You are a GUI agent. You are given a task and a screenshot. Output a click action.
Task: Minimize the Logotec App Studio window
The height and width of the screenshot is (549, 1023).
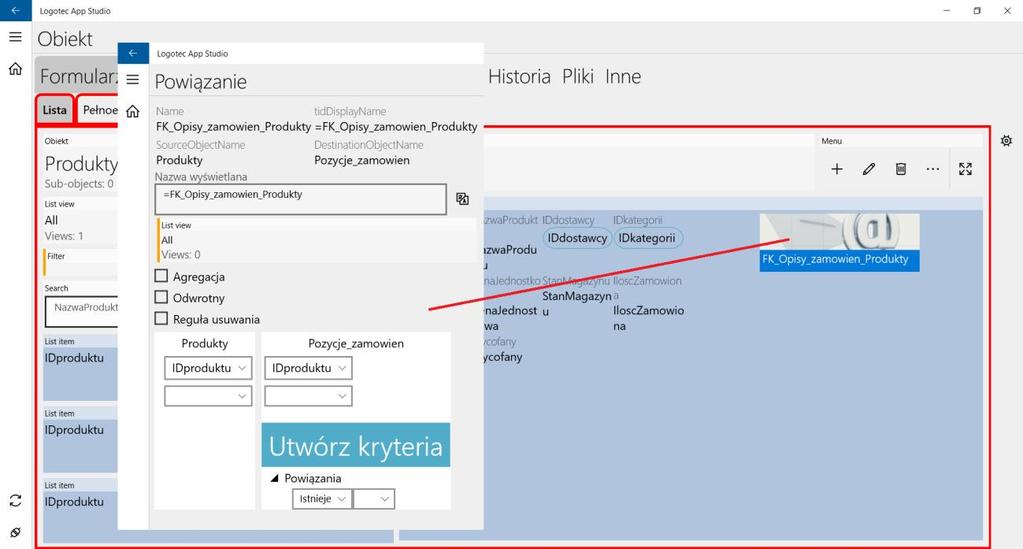pos(947,10)
